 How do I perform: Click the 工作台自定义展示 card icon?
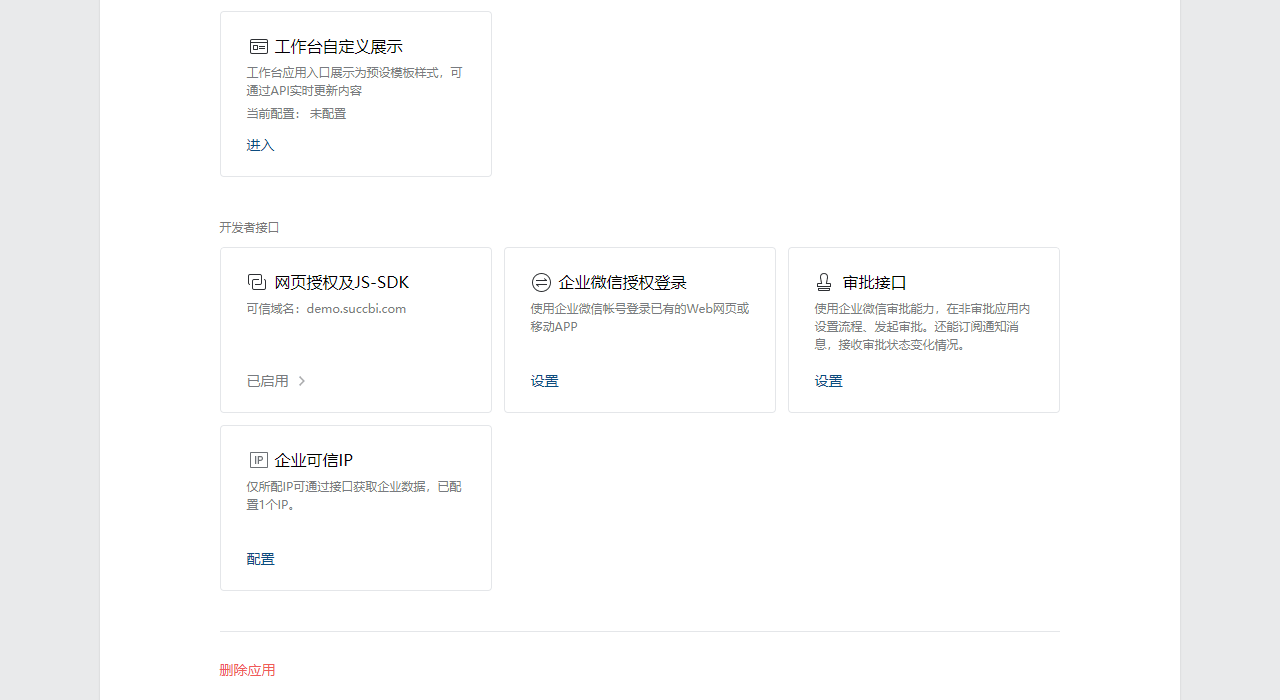click(x=258, y=46)
